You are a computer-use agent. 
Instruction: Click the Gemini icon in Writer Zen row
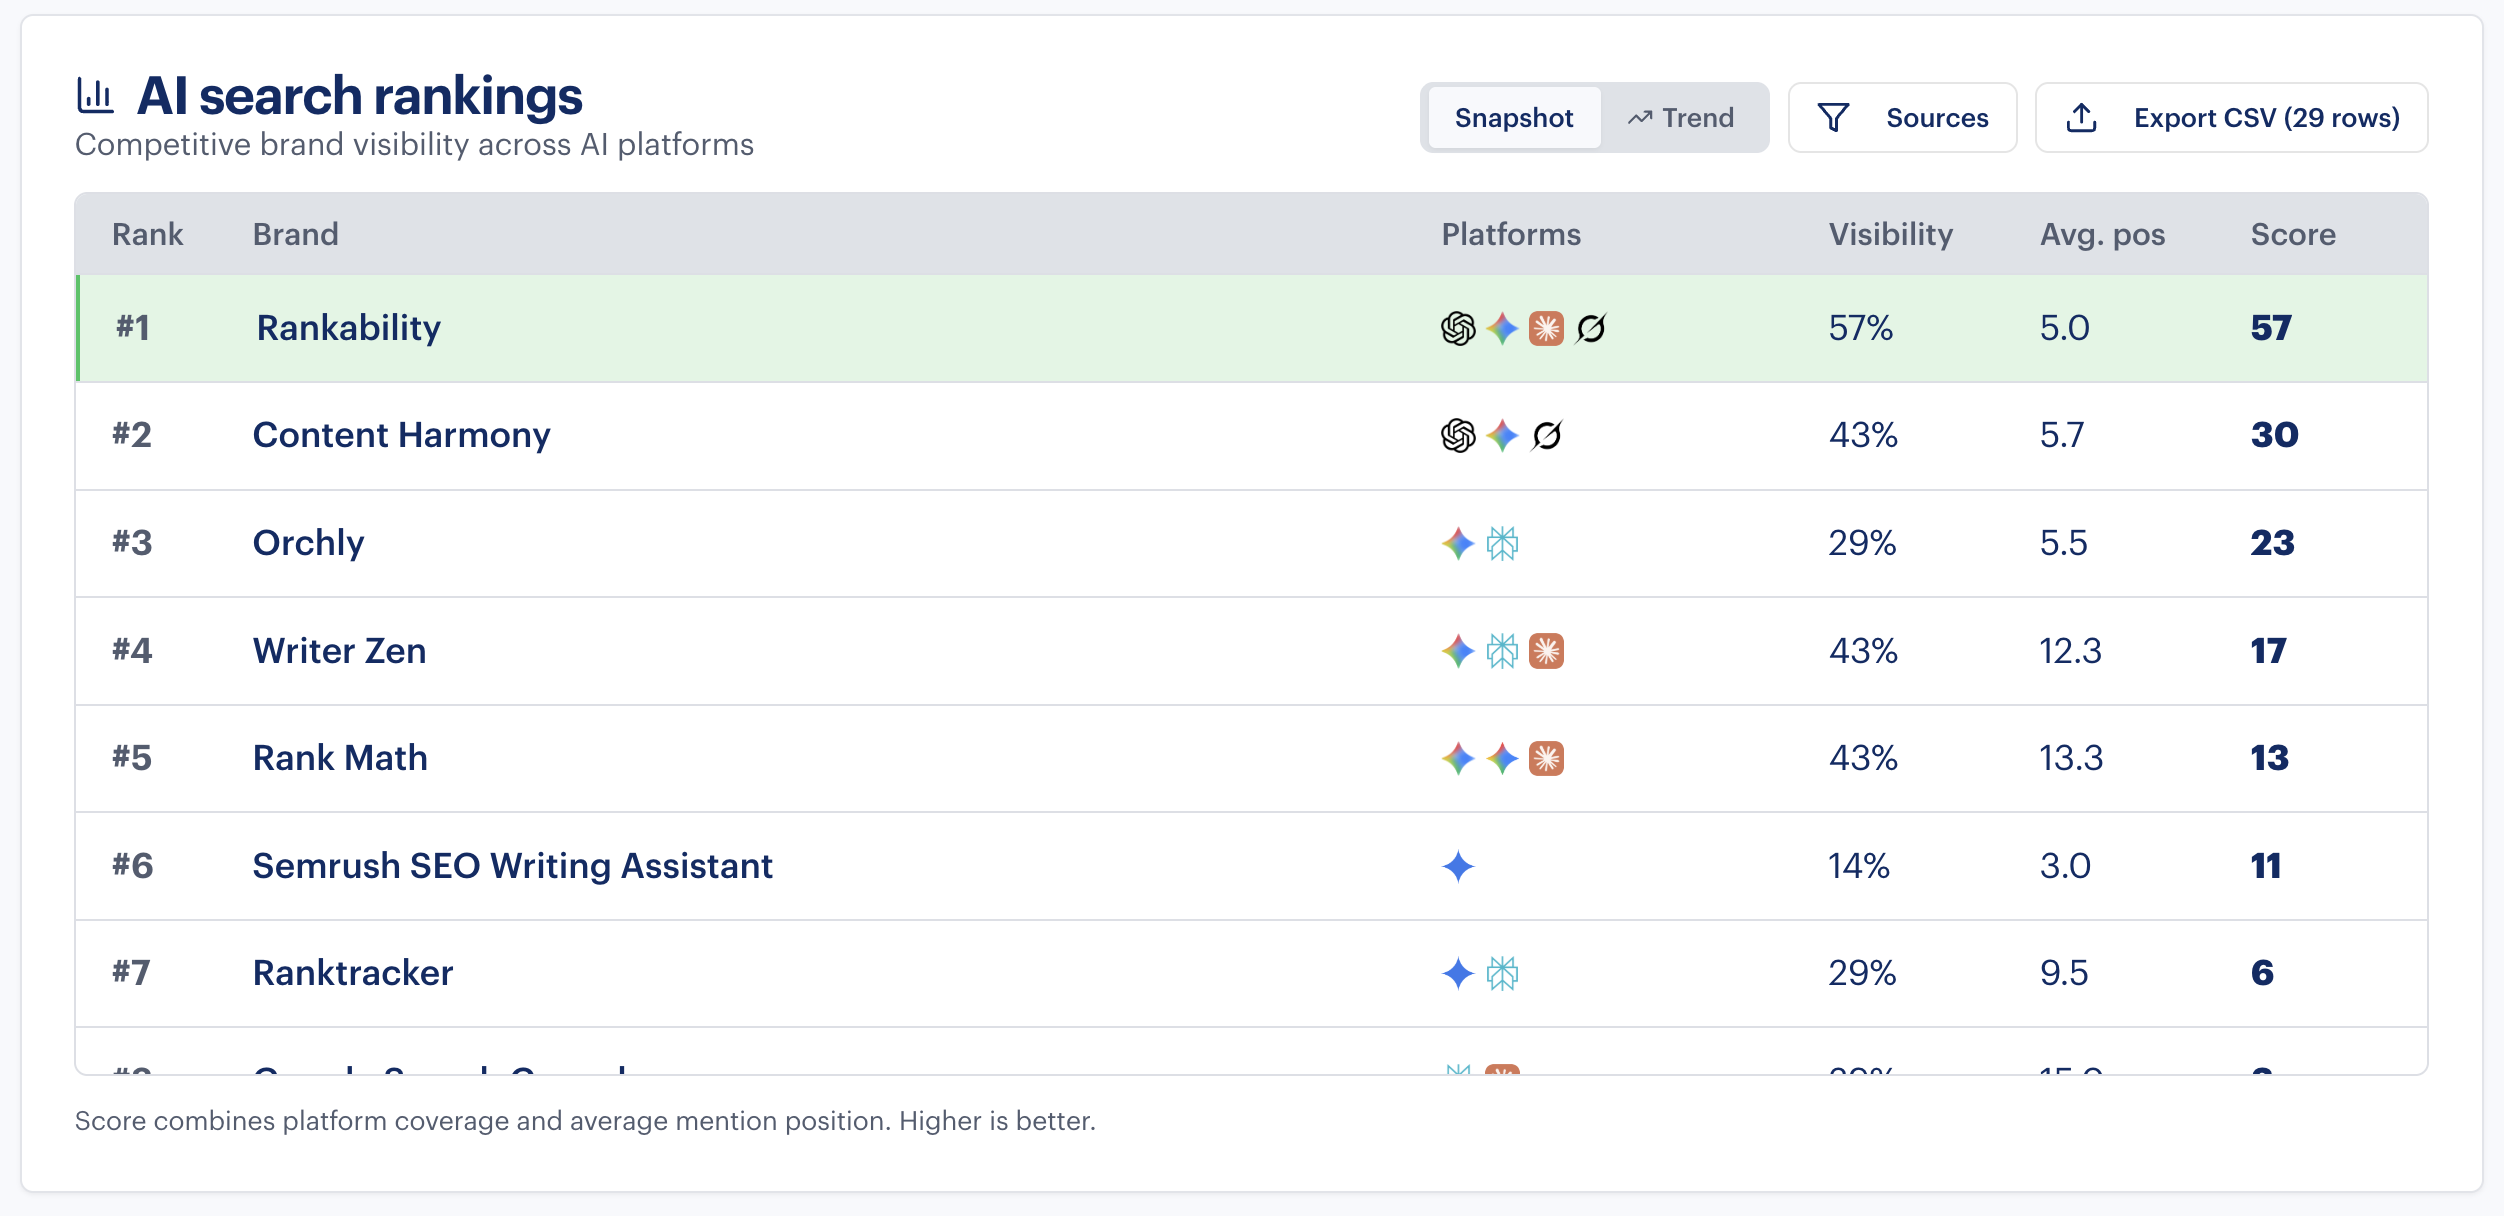click(x=1458, y=651)
